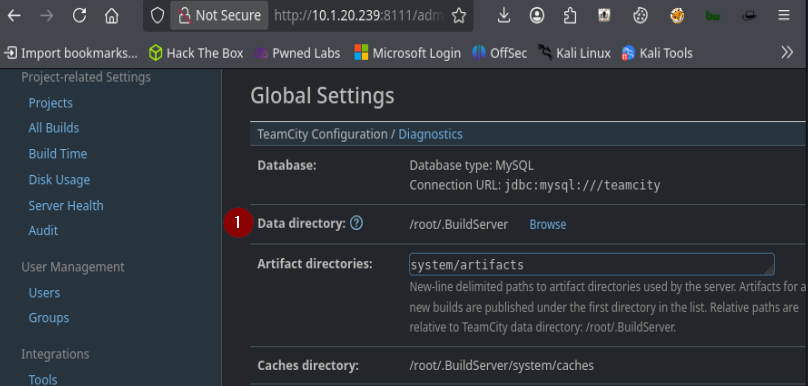The height and width of the screenshot is (386, 808).
Task: Click the jdbc:mysql:///teamcity connection URL
Action: point(583,186)
